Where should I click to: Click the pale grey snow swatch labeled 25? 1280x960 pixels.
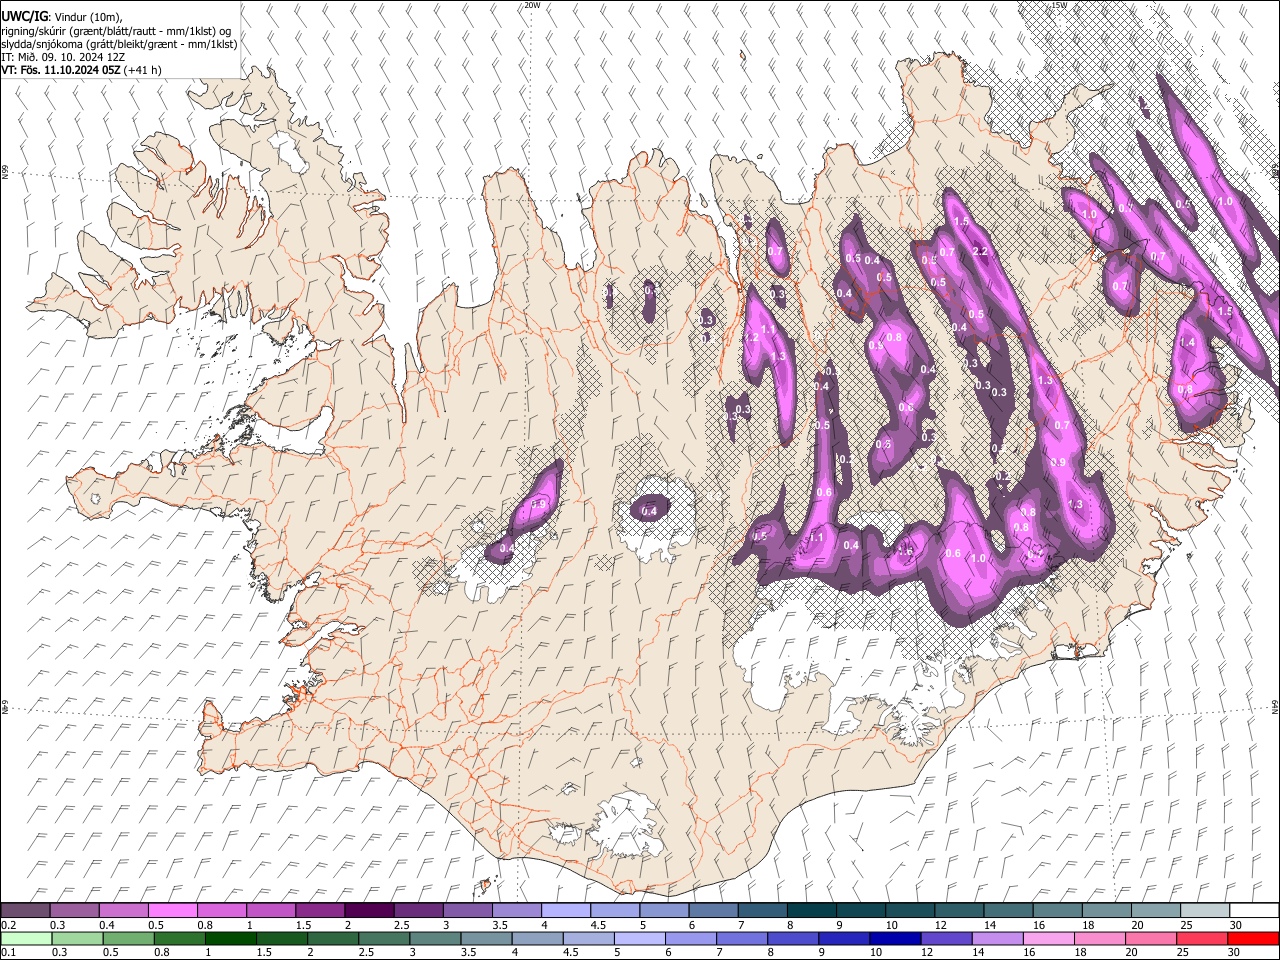pyautogui.click(x=1206, y=911)
